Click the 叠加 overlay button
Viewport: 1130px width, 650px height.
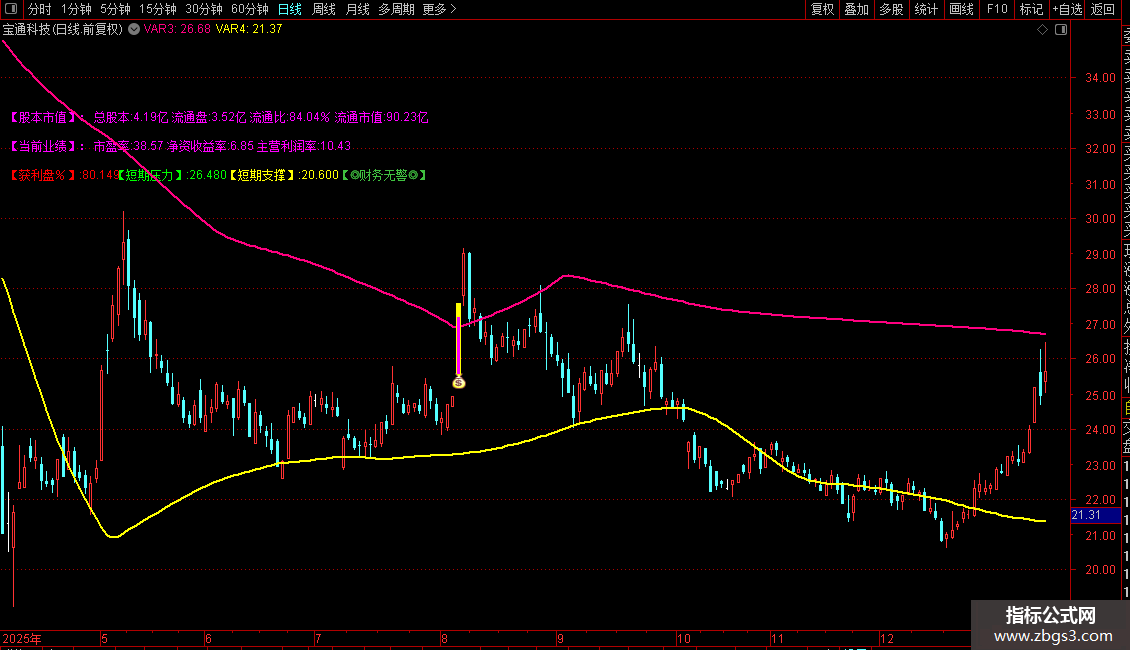857,9
